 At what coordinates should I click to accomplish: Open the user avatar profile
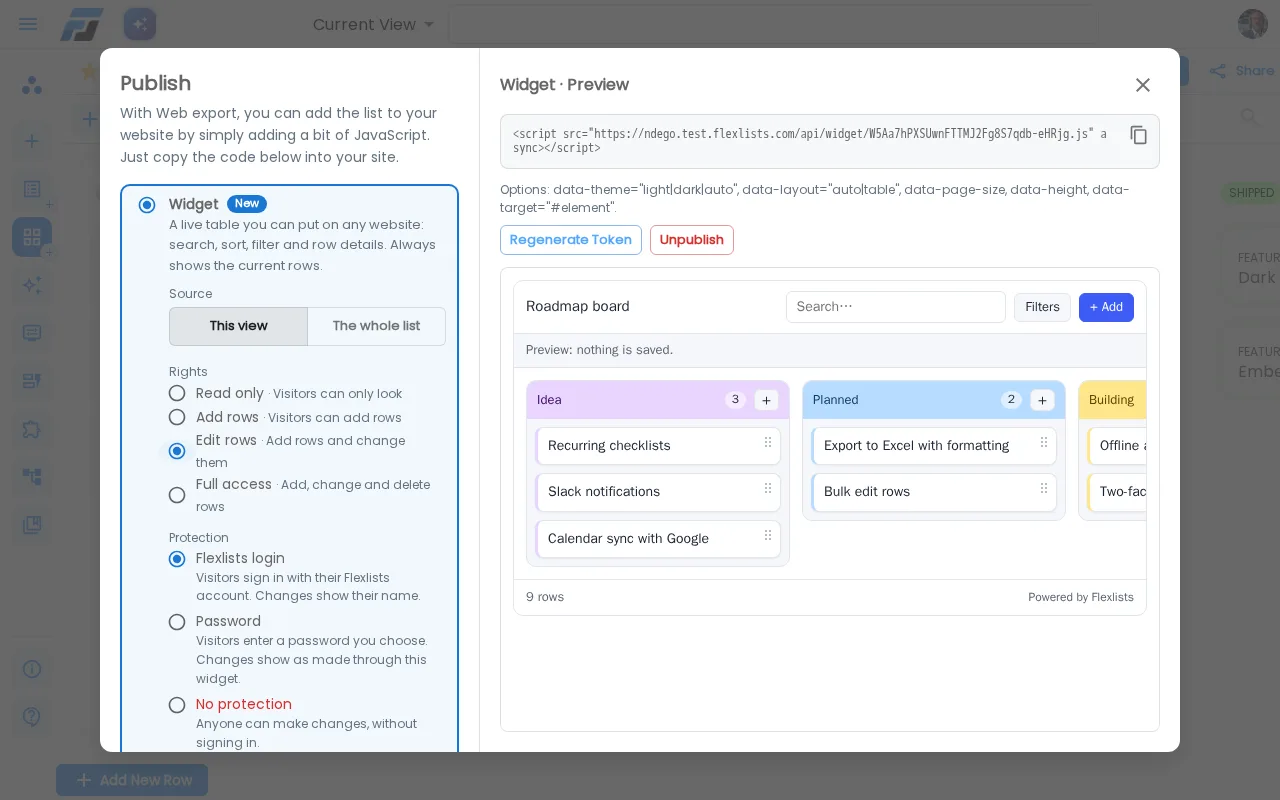1252,24
